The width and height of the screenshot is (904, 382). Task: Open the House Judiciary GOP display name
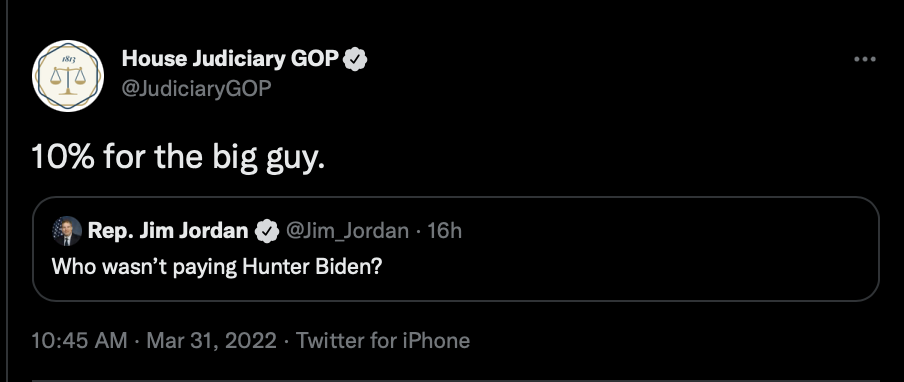click(x=230, y=59)
